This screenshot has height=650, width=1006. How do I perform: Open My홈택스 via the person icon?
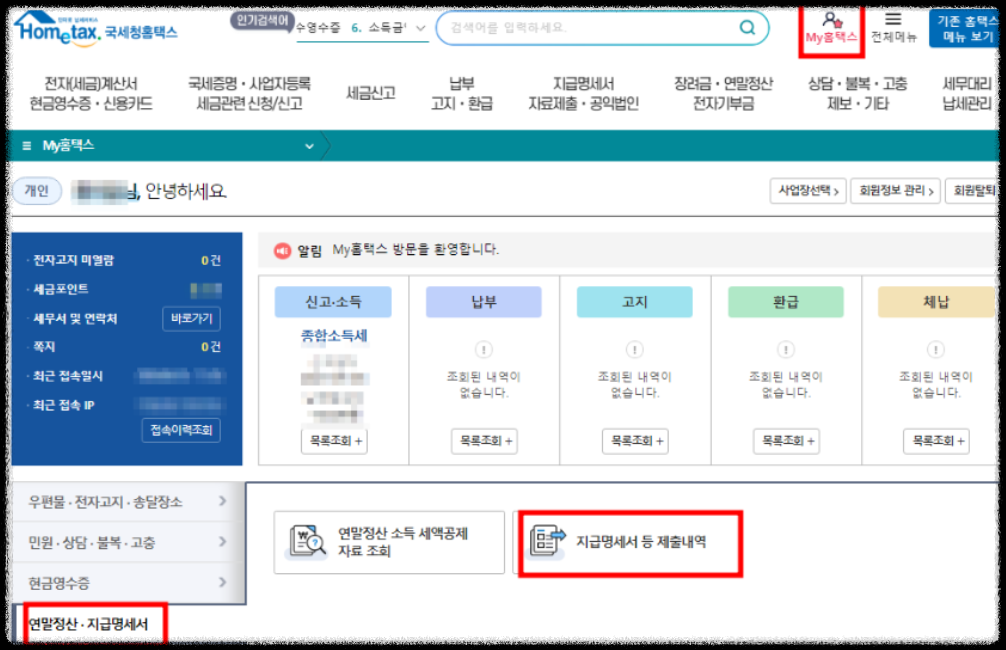[x=832, y=19]
